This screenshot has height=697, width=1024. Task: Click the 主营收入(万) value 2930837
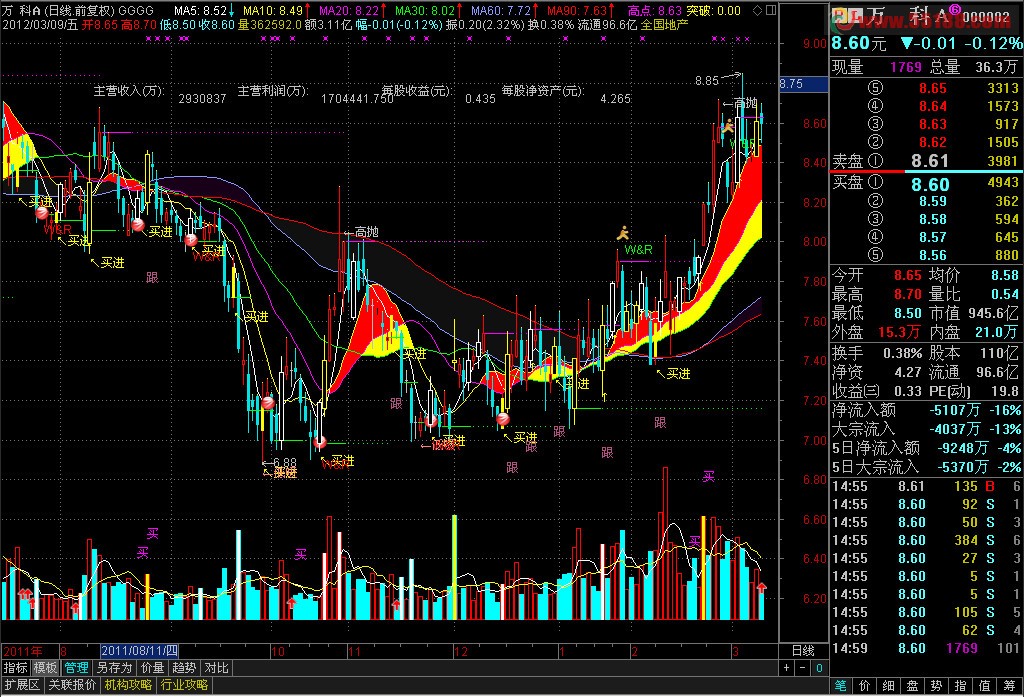202,99
